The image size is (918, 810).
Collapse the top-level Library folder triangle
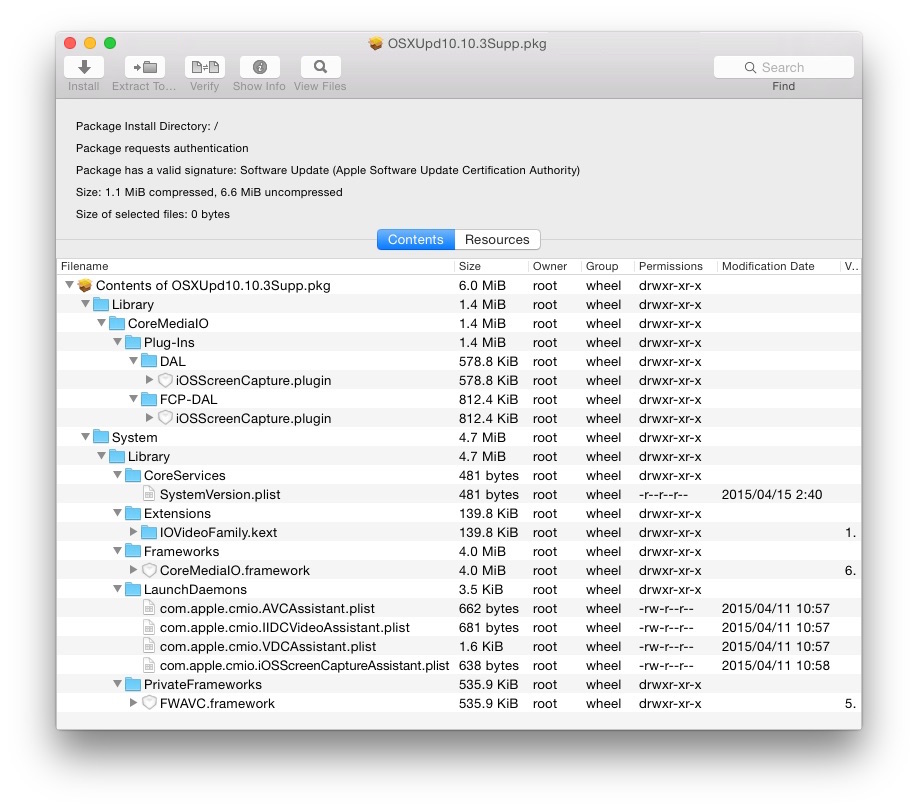(85, 304)
